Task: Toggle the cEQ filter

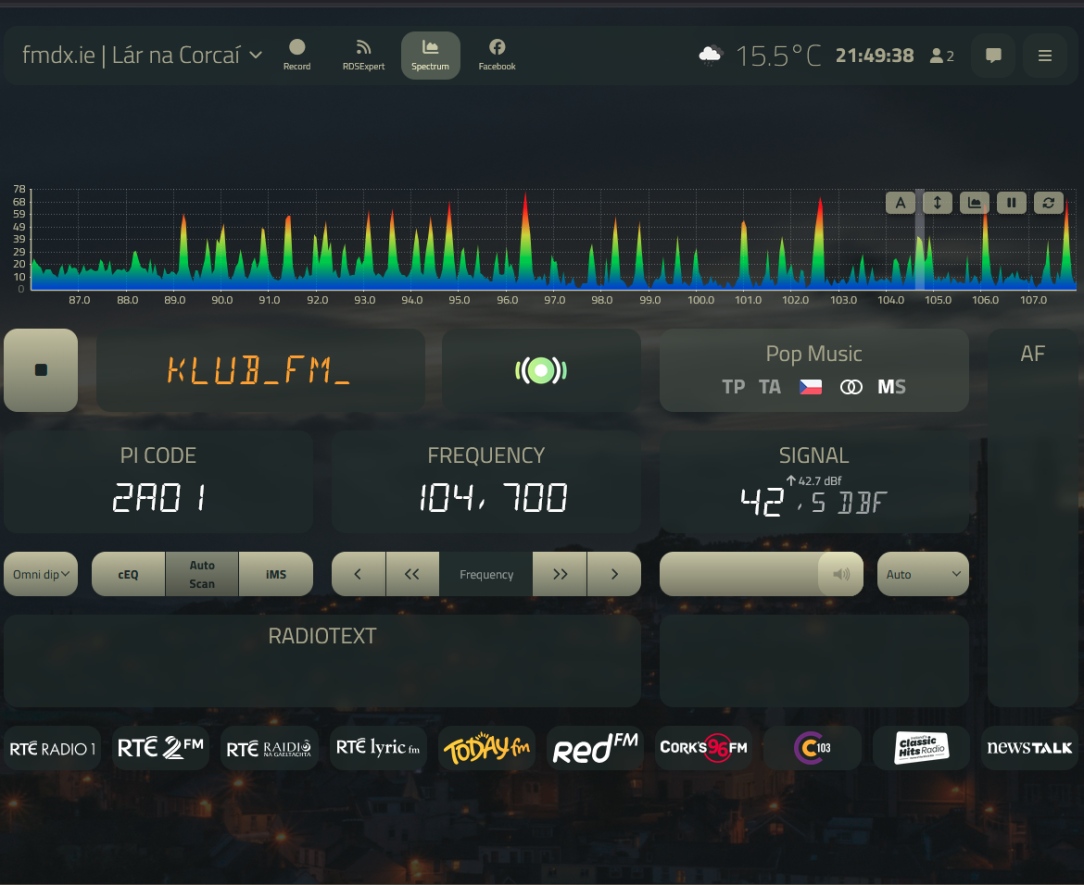Action: click(129, 574)
